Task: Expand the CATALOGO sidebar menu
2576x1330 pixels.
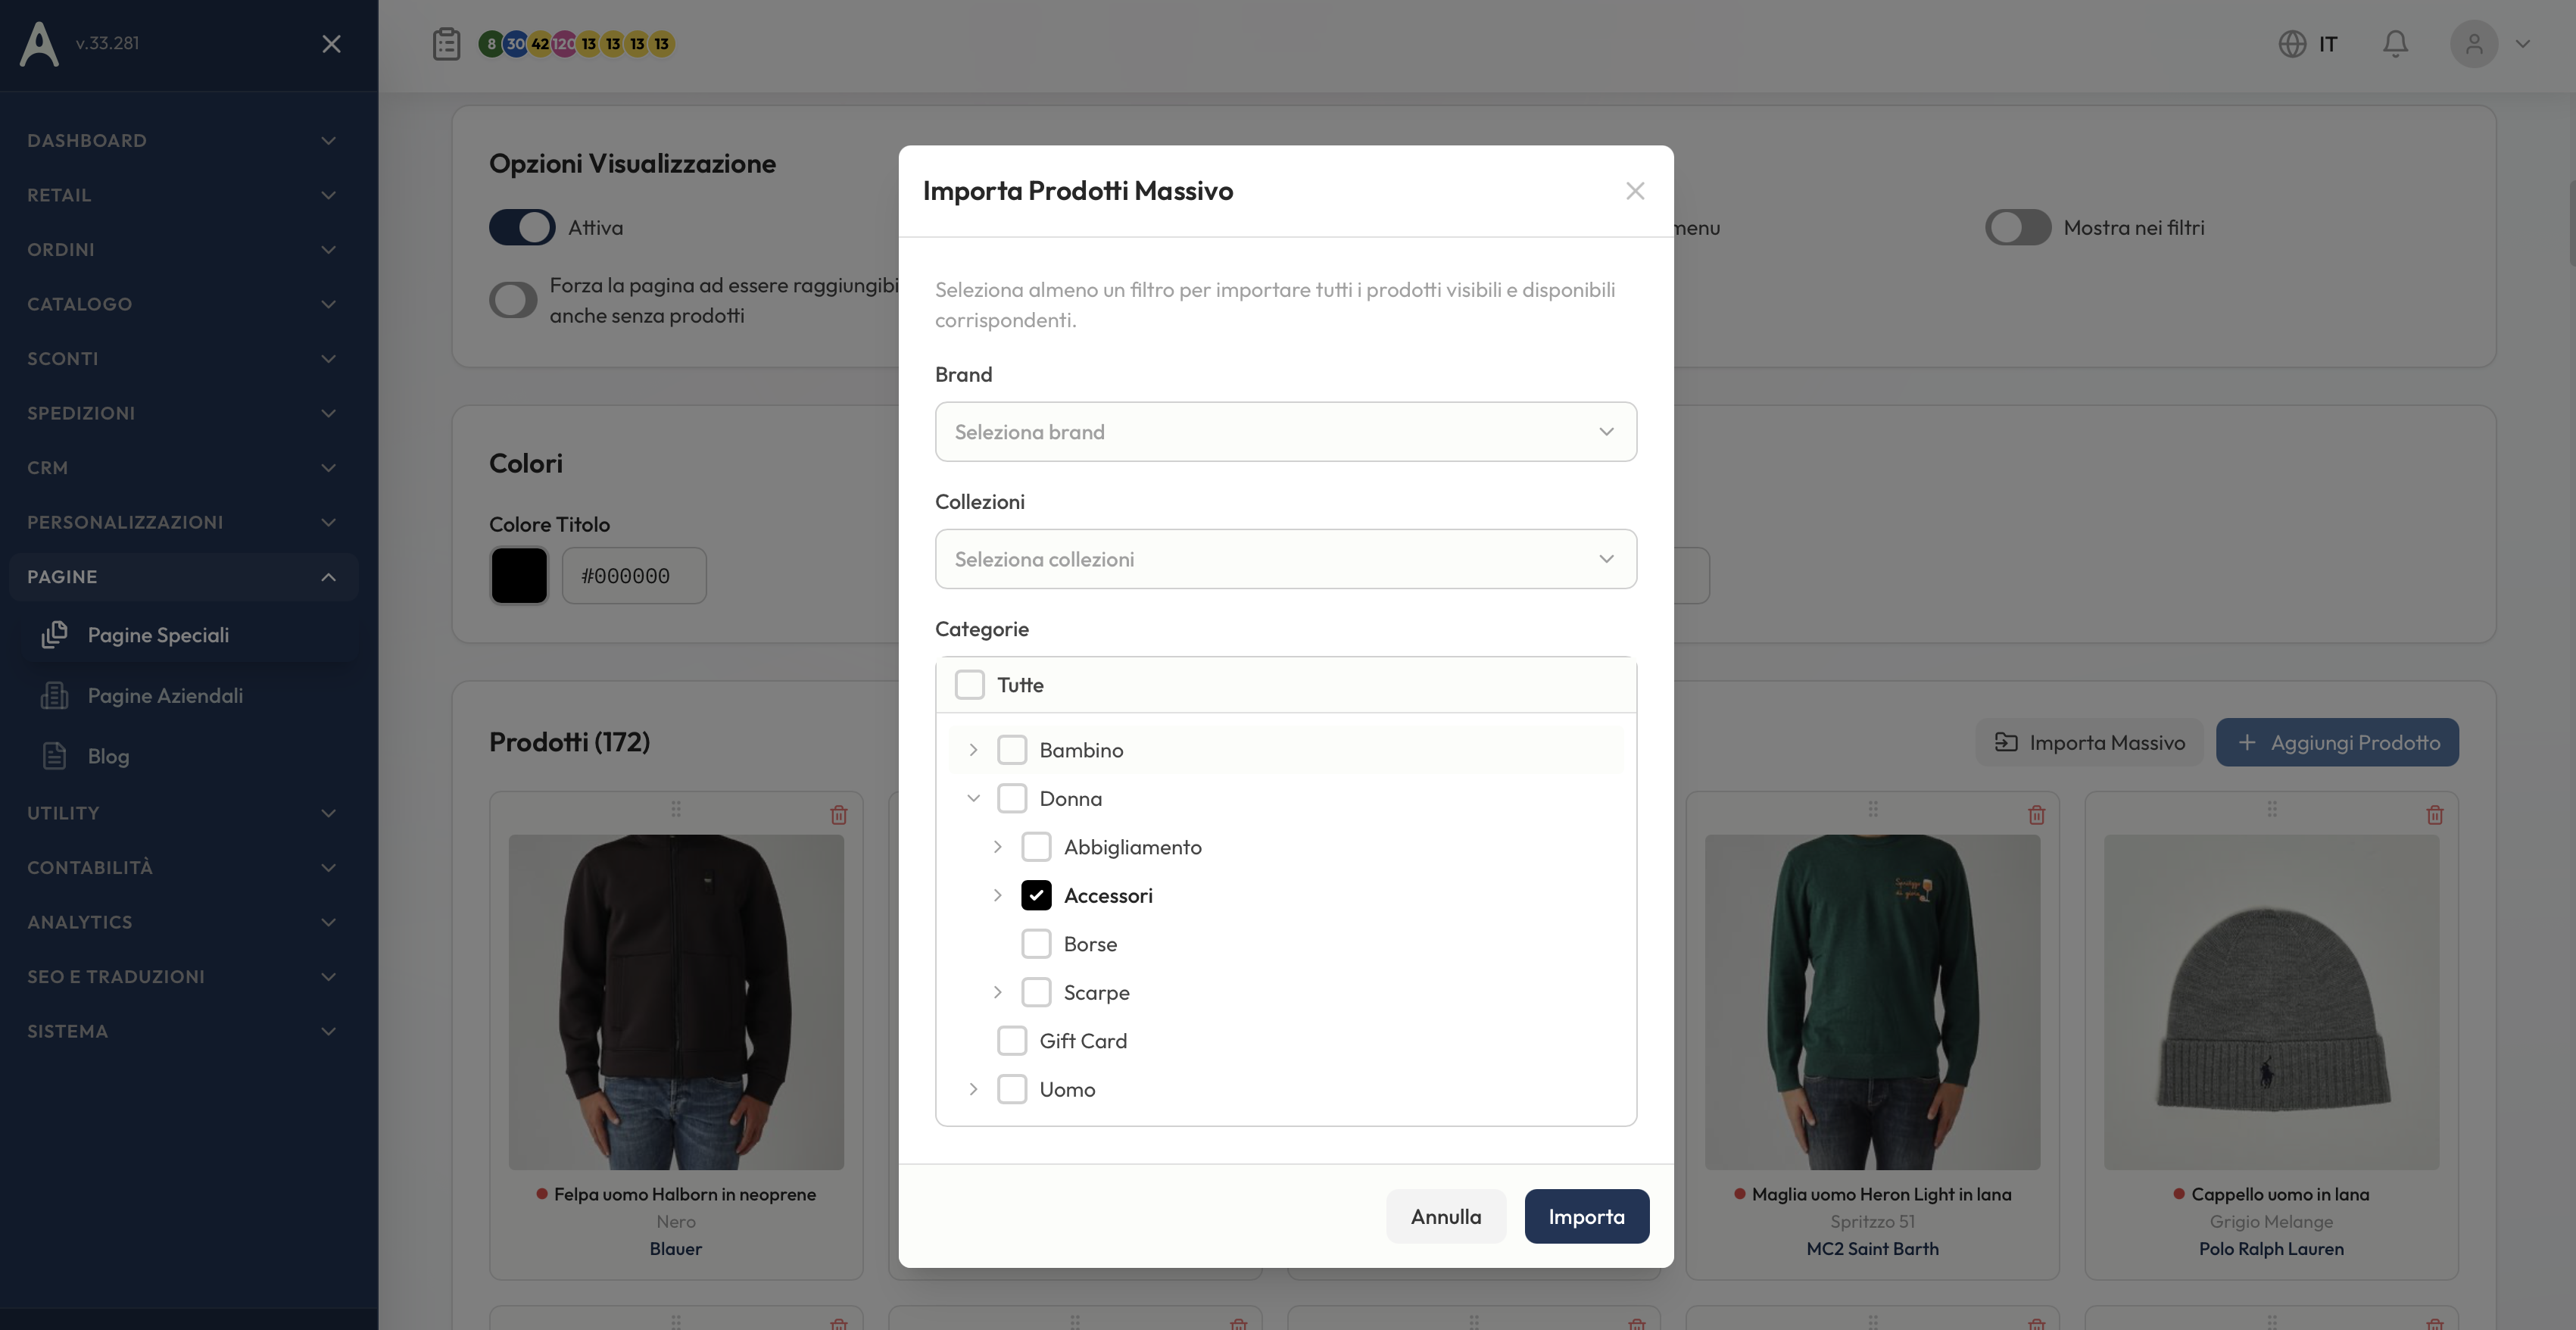Action: point(181,304)
